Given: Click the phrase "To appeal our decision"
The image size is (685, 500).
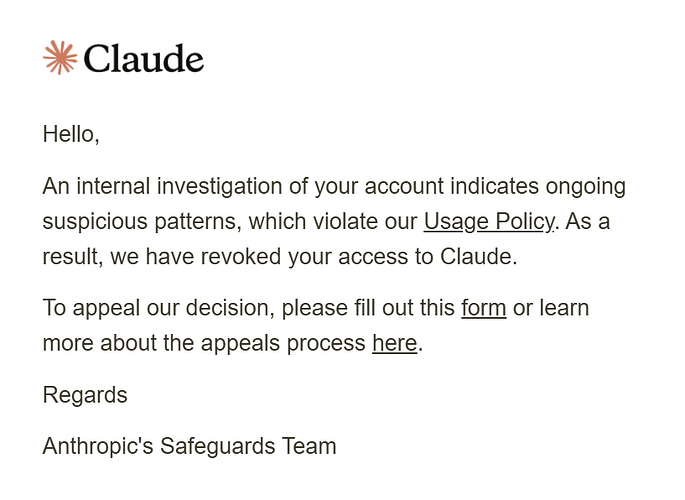Looking at the screenshot, I should [x=159, y=308].
